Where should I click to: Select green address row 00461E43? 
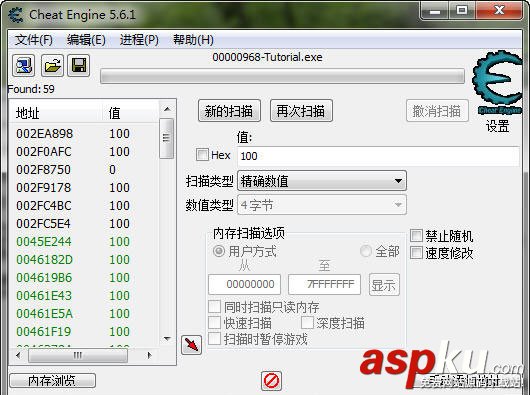(x=85, y=296)
